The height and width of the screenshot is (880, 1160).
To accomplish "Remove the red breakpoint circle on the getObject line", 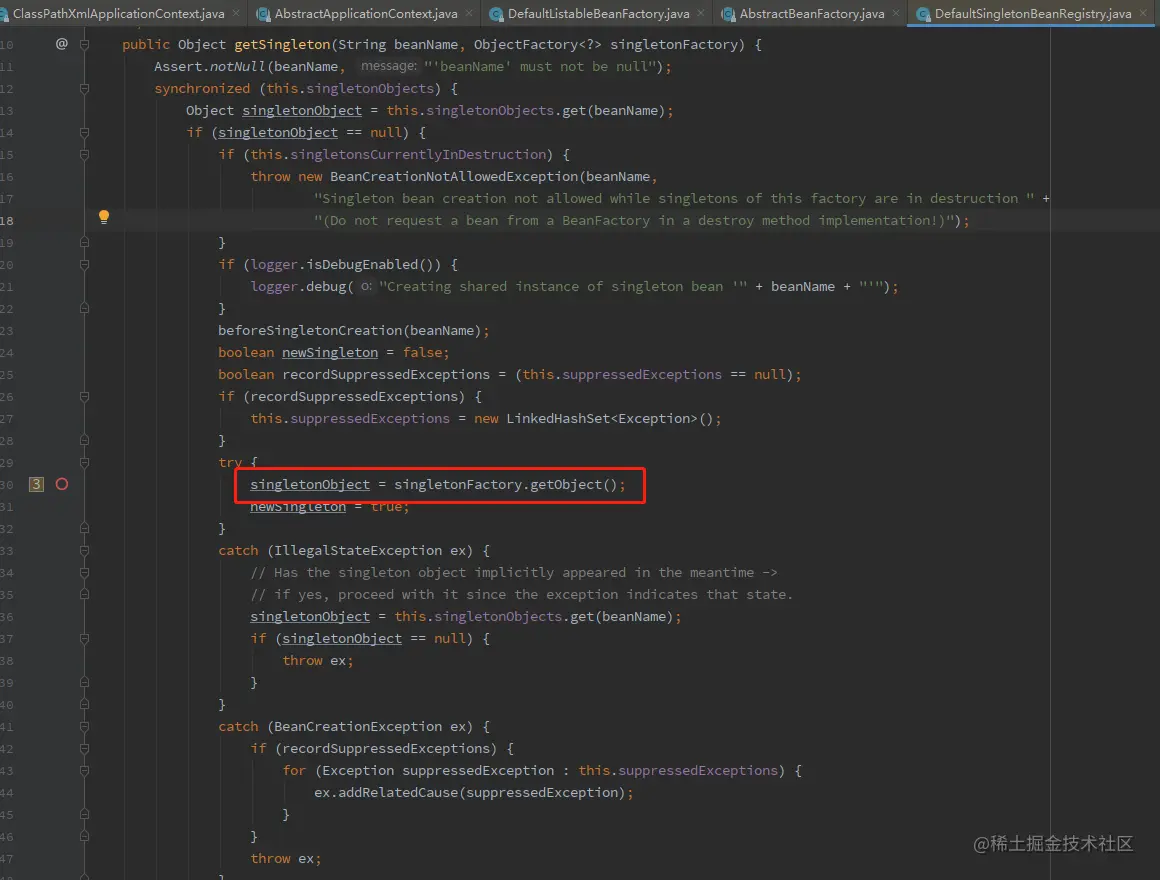I will coord(62,484).
